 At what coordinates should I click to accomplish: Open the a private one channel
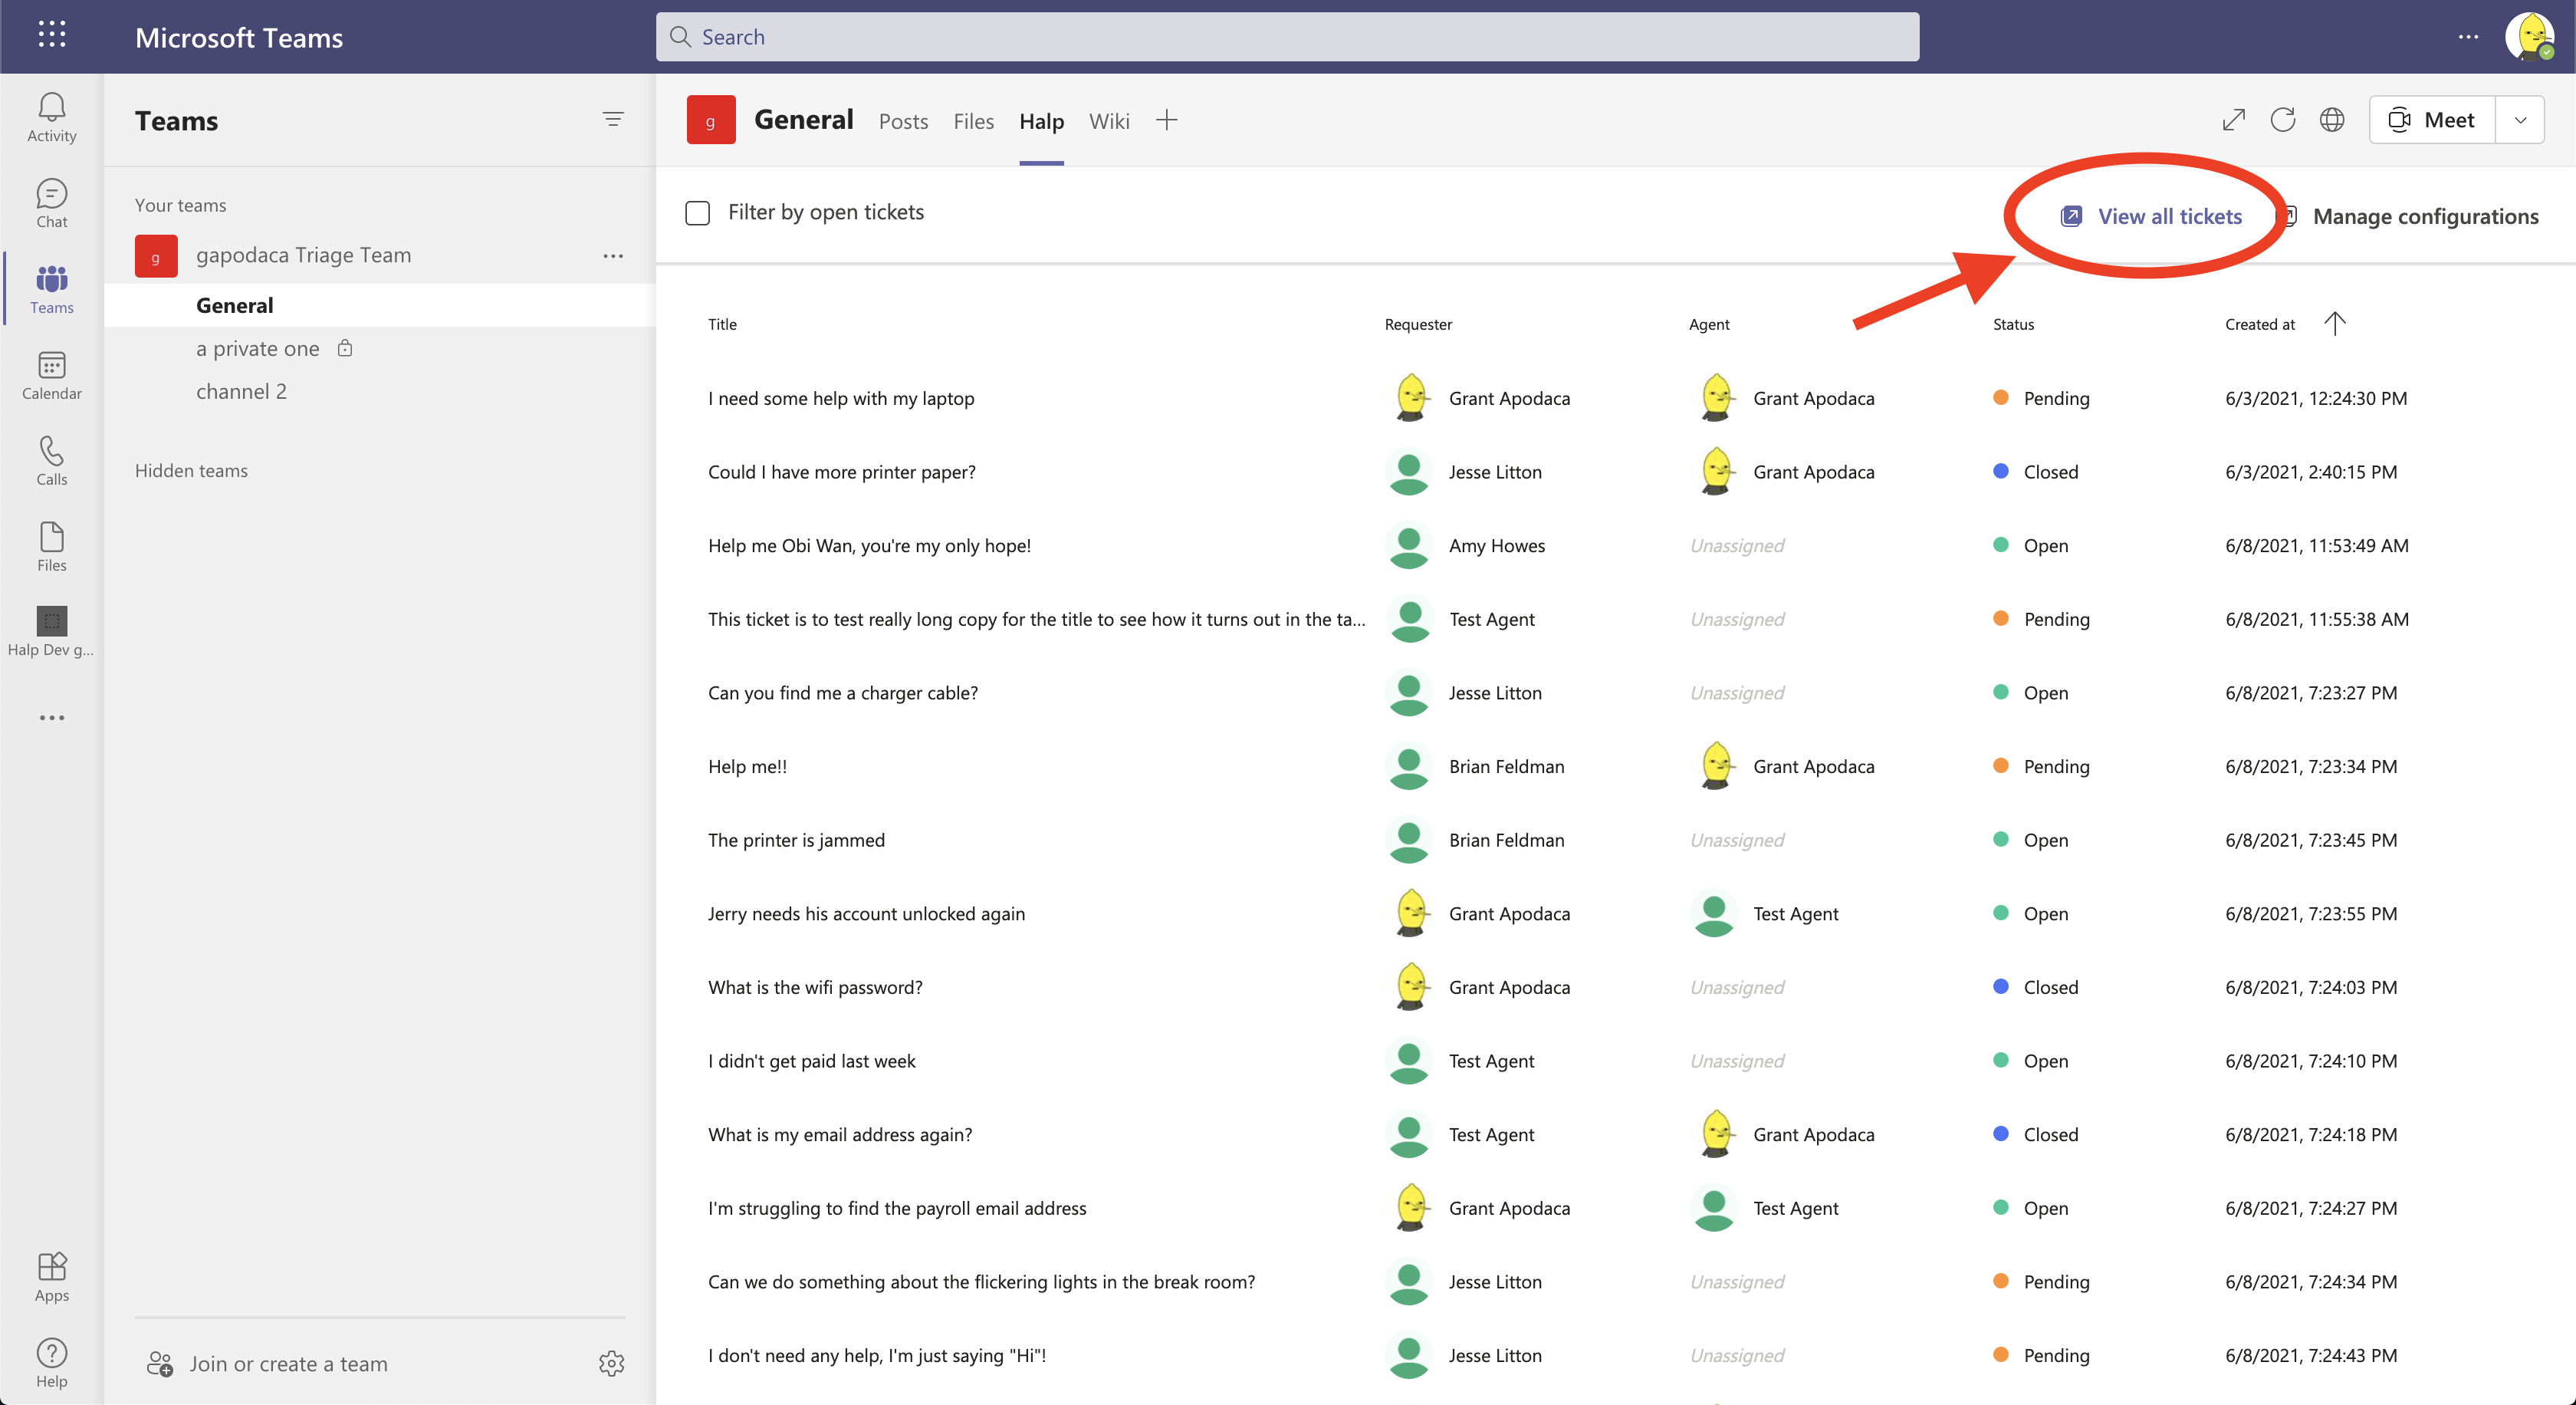coord(258,348)
